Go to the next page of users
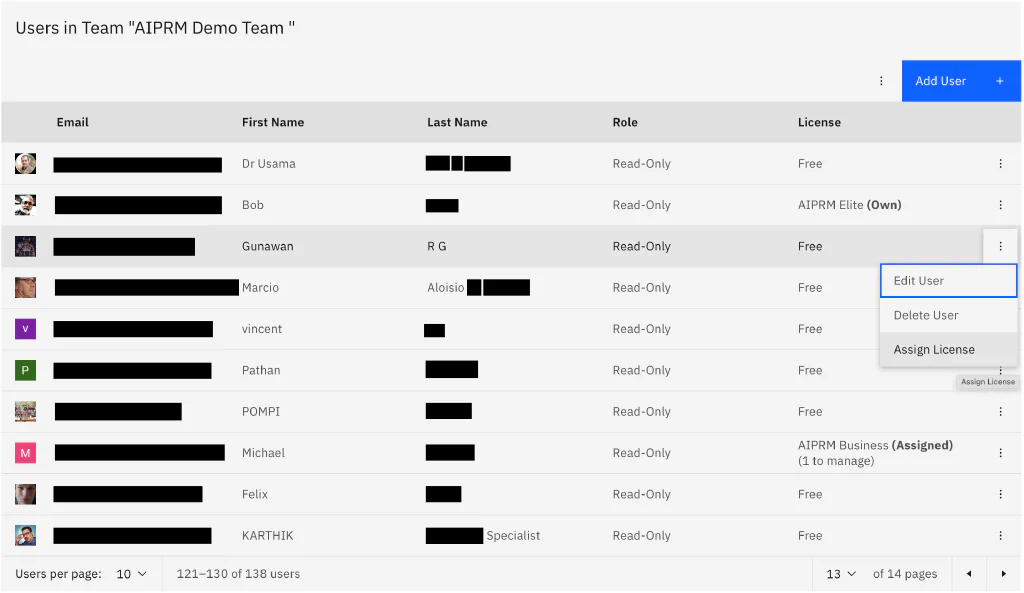The height and width of the screenshot is (593, 1024). click(x=1003, y=574)
